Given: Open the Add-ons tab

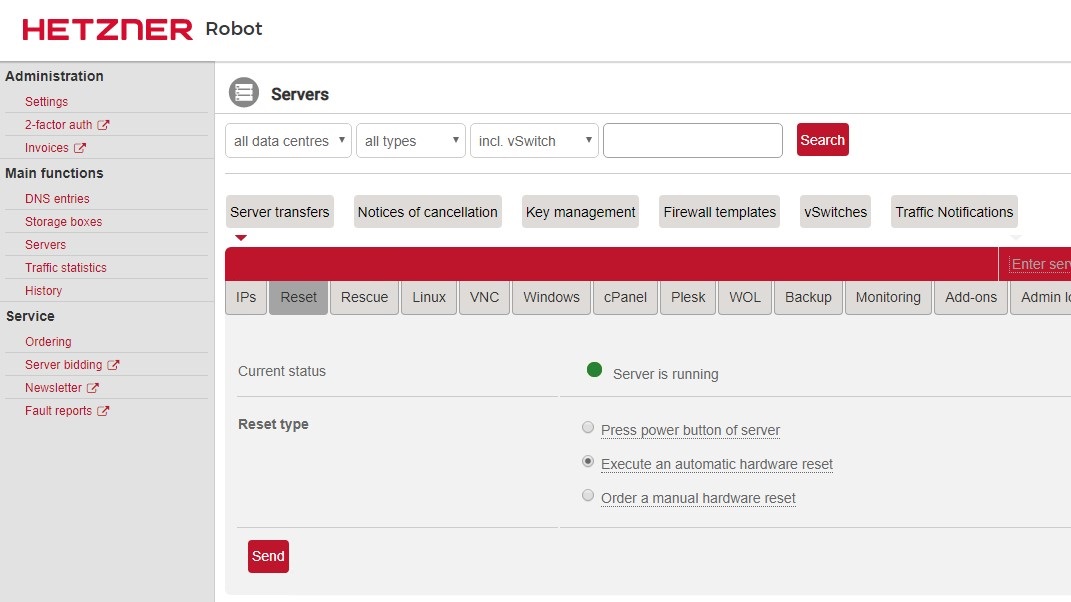Looking at the screenshot, I should pos(971,298).
